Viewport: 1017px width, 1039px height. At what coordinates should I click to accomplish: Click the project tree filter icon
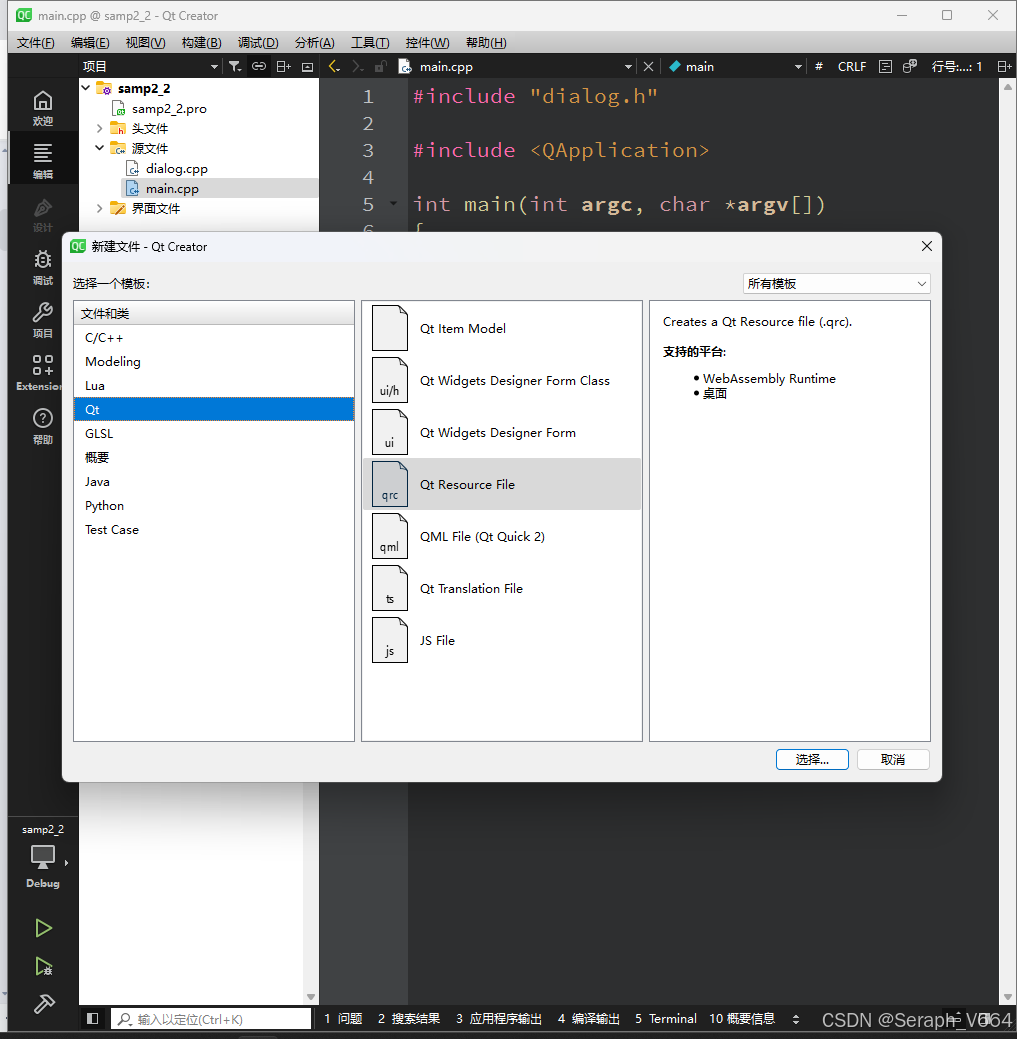click(x=235, y=66)
